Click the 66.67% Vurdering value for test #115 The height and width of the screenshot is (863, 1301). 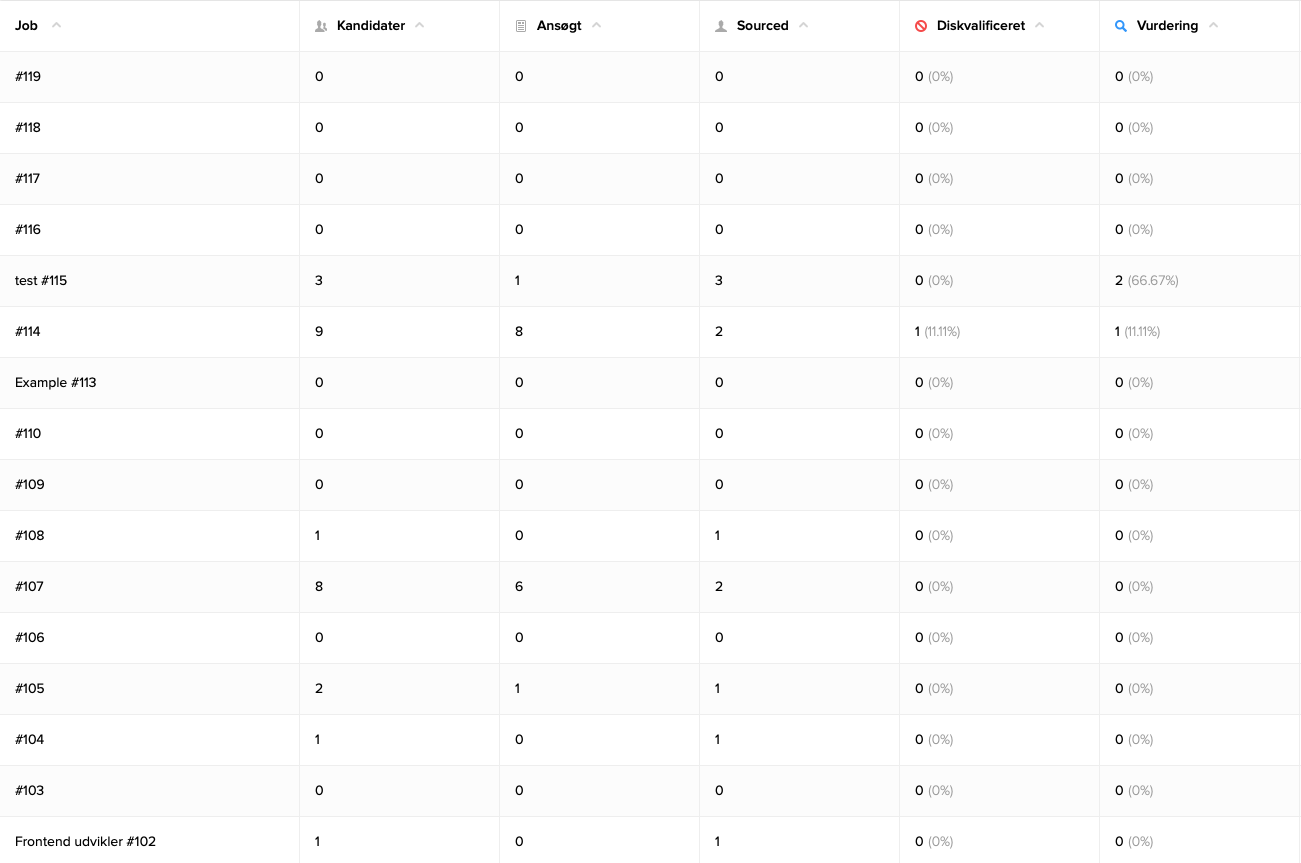(x=1152, y=281)
